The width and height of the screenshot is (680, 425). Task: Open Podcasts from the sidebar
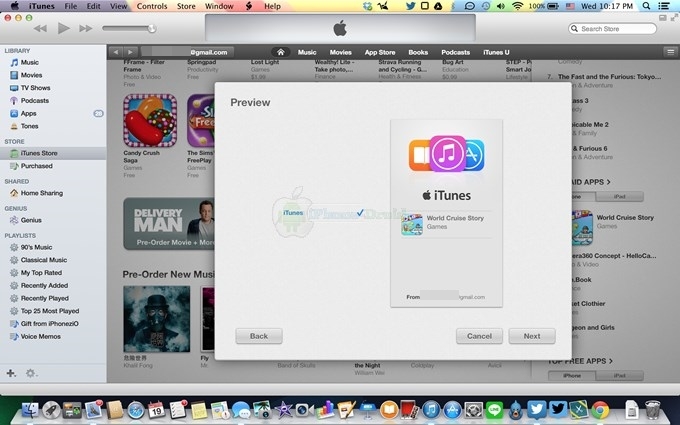[34, 101]
